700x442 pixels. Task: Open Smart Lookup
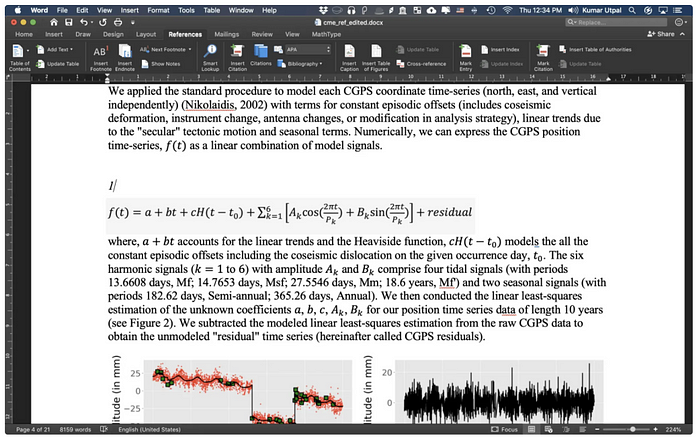(210, 58)
